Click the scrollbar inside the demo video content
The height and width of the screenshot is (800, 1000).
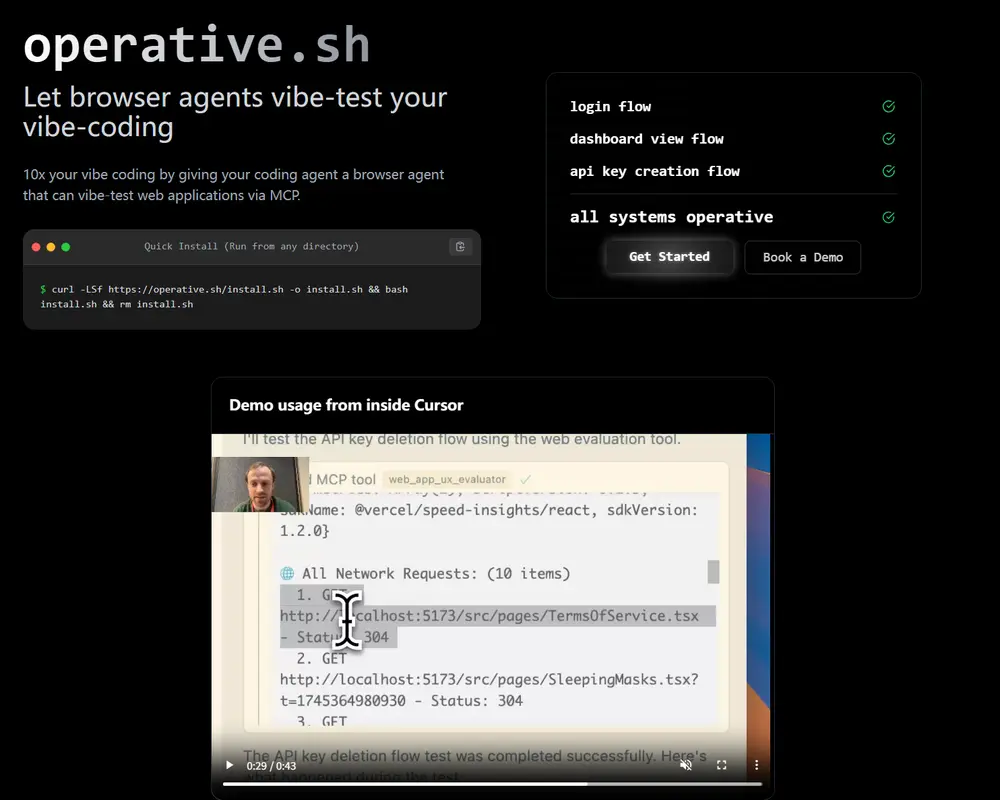tap(714, 572)
